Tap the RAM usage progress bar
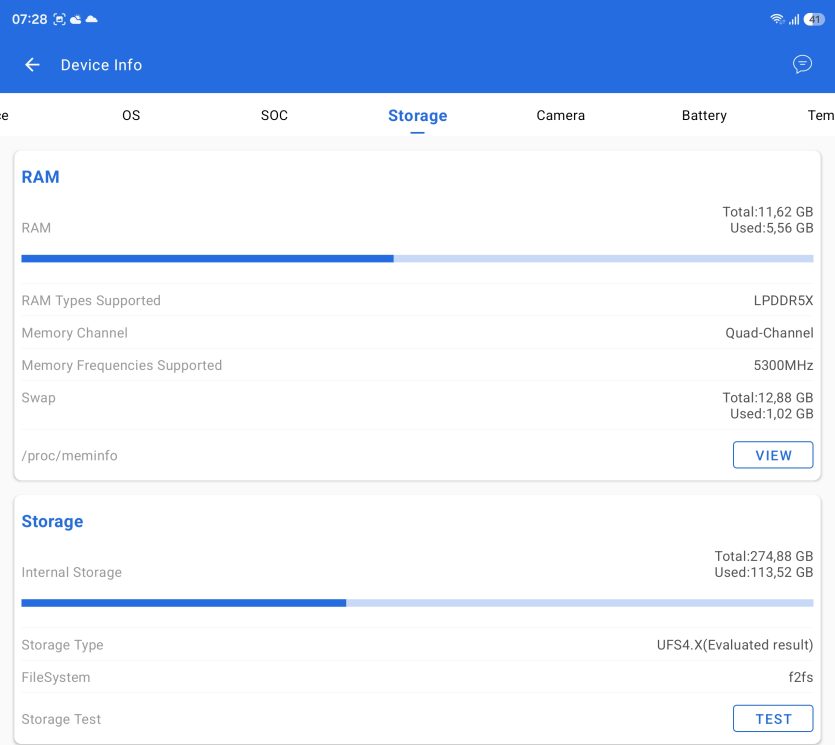The height and width of the screenshot is (745, 835). 417,258
